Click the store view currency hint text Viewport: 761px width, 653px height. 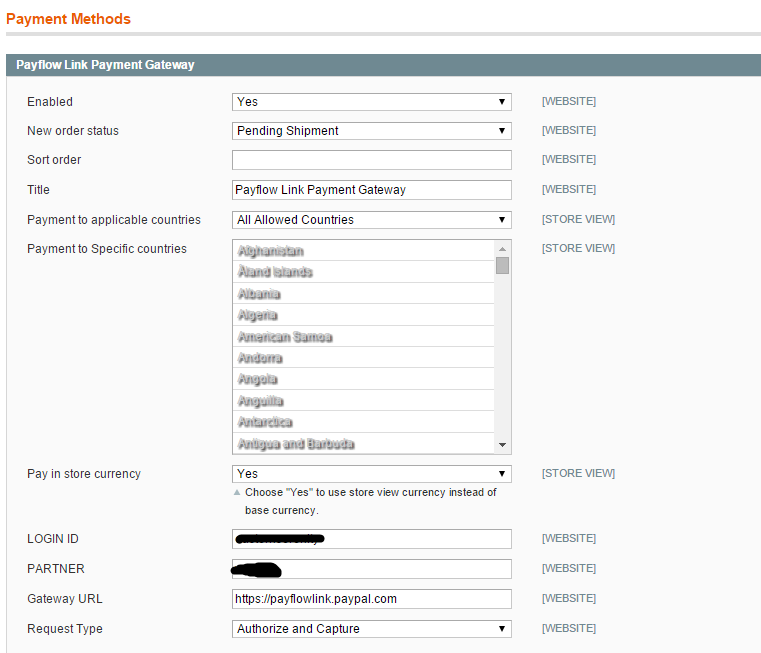click(x=370, y=502)
